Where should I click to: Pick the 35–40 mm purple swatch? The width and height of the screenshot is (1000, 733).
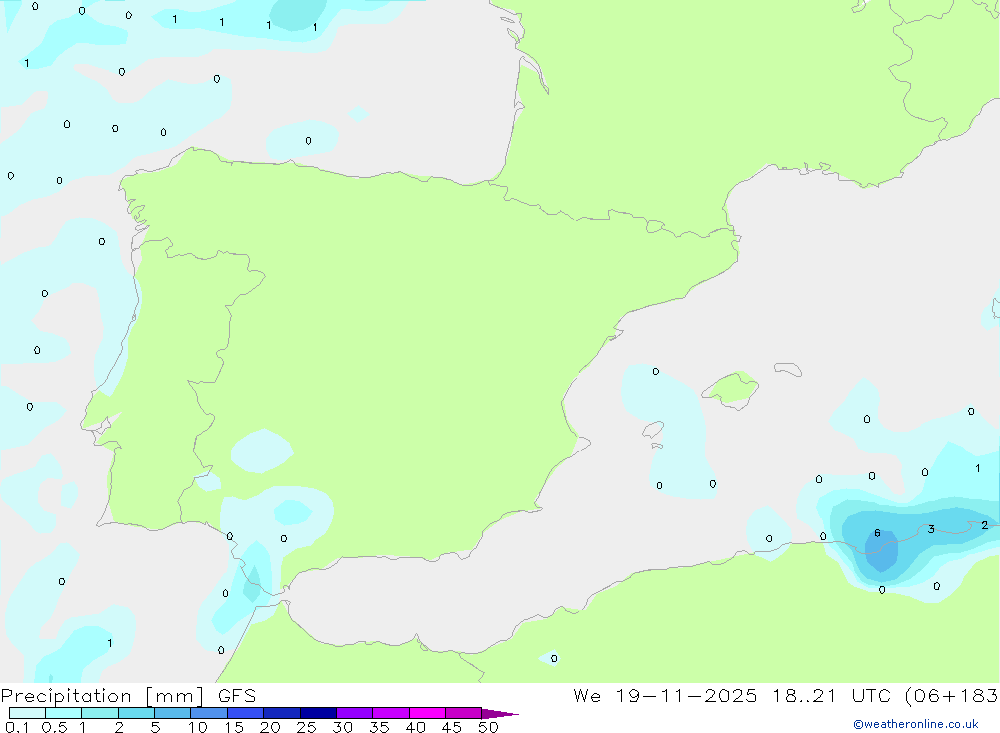pyautogui.click(x=391, y=713)
